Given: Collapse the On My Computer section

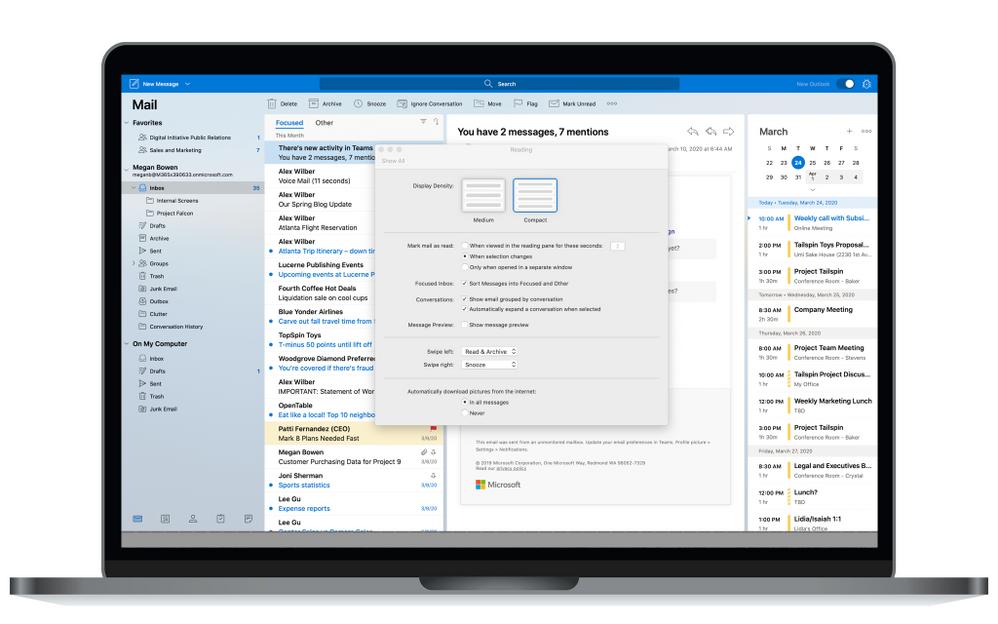Looking at the screenshot, I should click(x=127, y=344).
